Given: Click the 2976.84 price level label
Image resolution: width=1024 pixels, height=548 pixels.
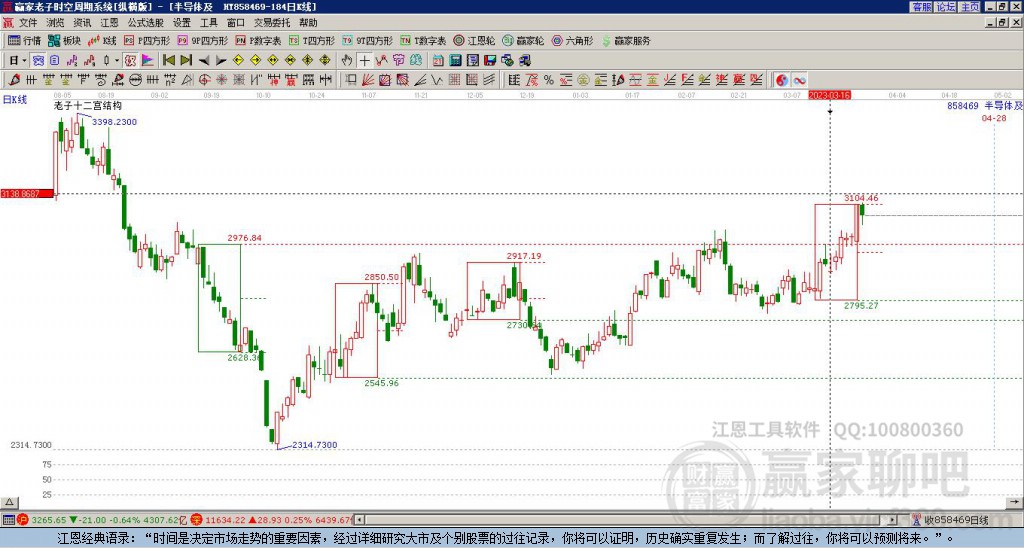Looking at the screenshot, I should 244,238.
